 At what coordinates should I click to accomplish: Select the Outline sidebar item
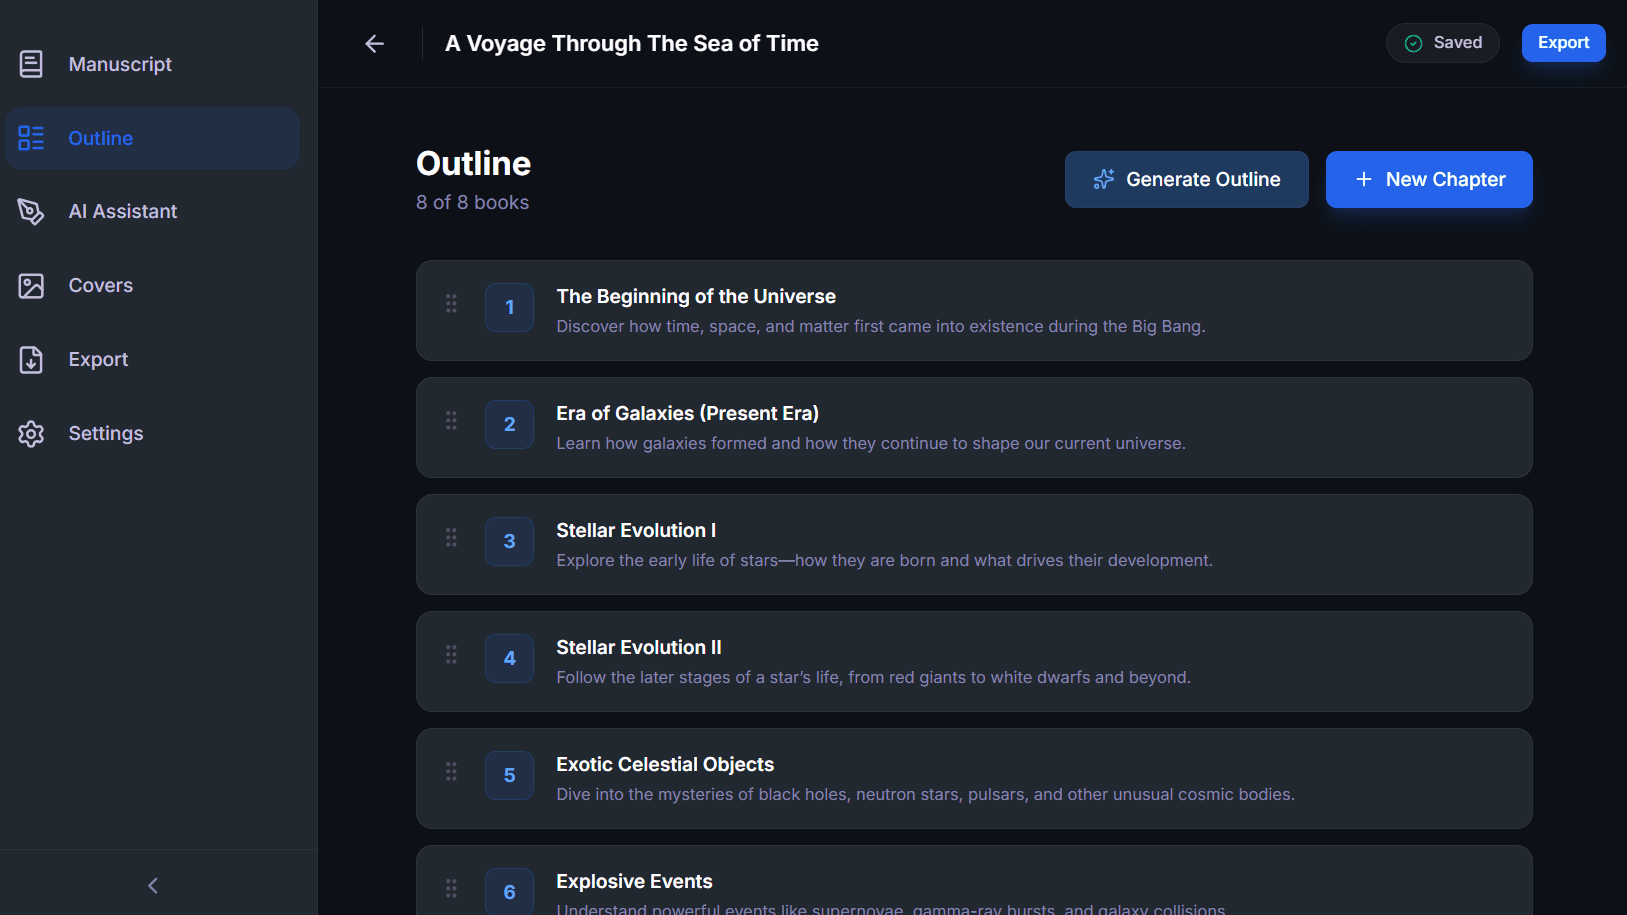(x=152, y=138)
